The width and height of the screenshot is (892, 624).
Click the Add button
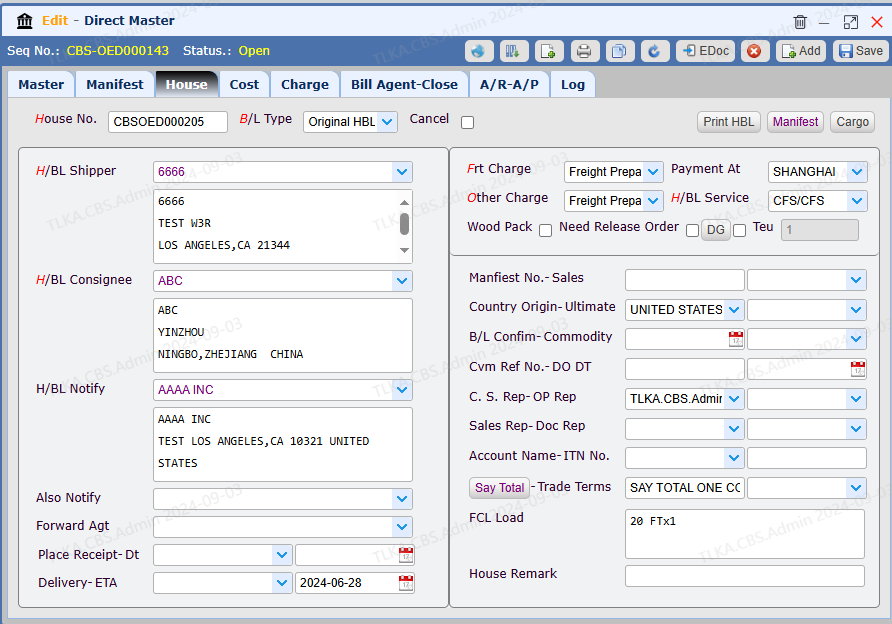point(800,51)
